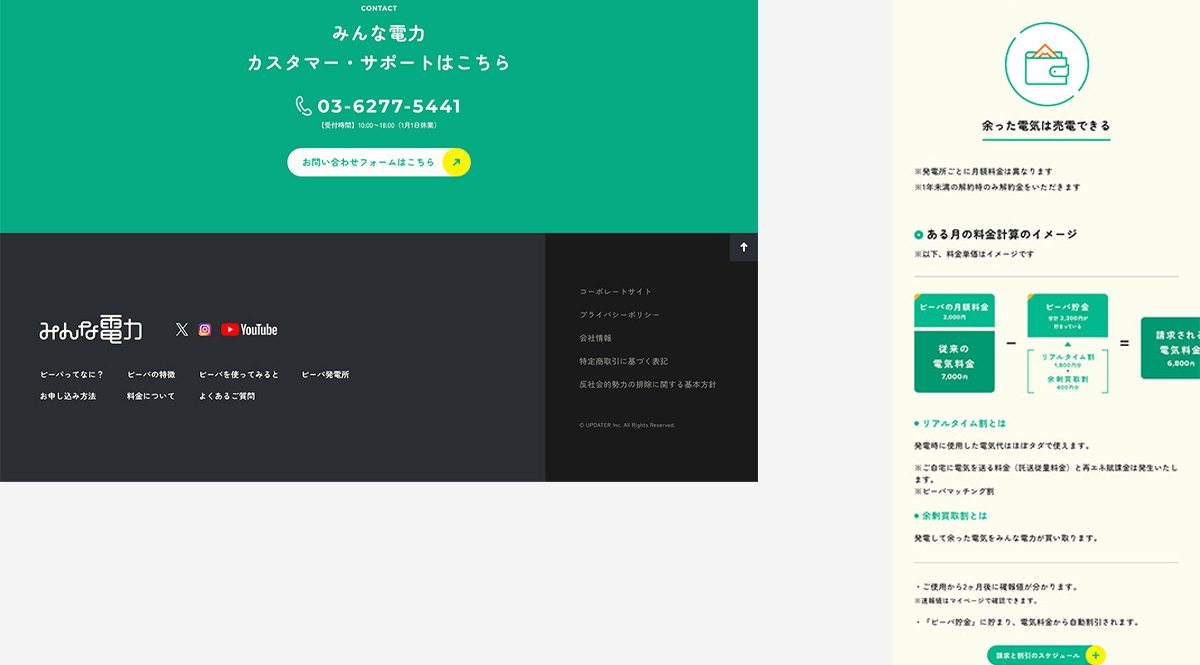Screen dimensions: 1200x665
Task: Click the ある月の料金計算のイメージ heading
Action: pos(1002,234)
